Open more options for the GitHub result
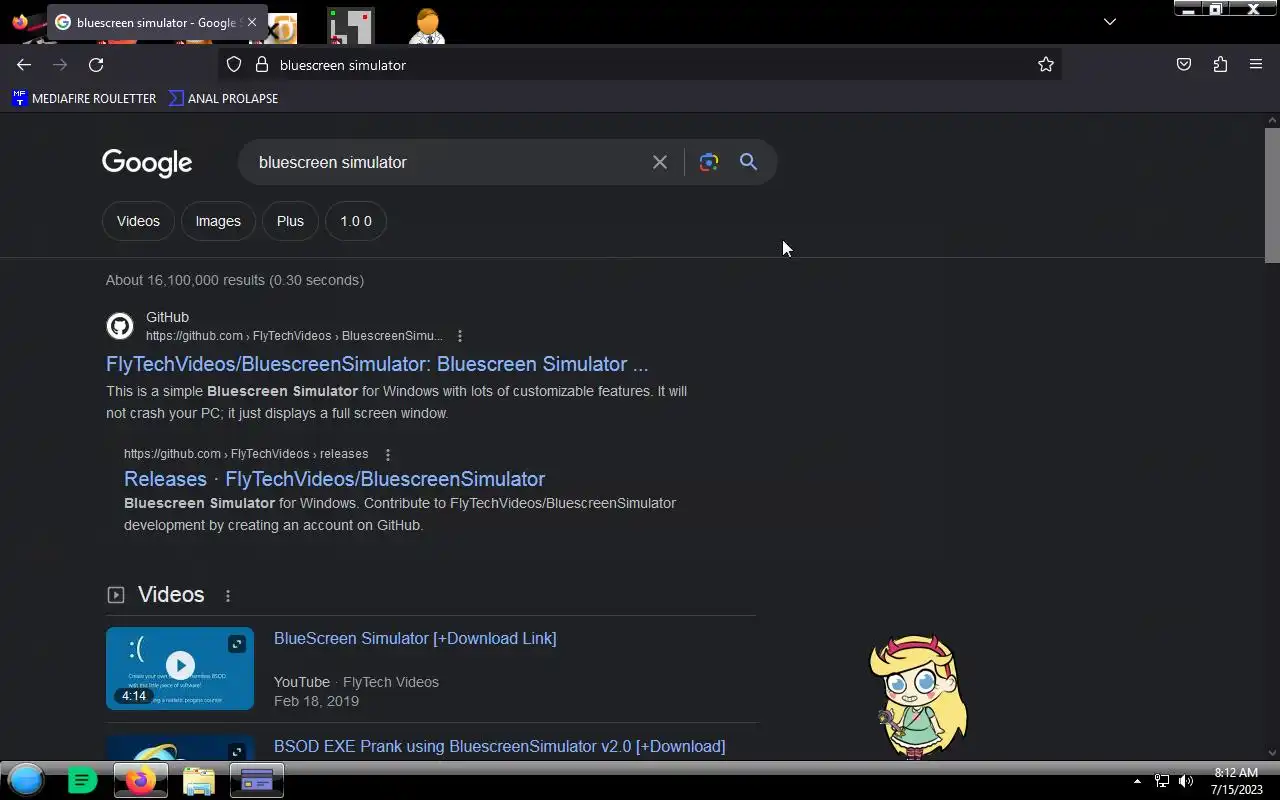This screenshot has height=800, width=1280. coord(460,336)
